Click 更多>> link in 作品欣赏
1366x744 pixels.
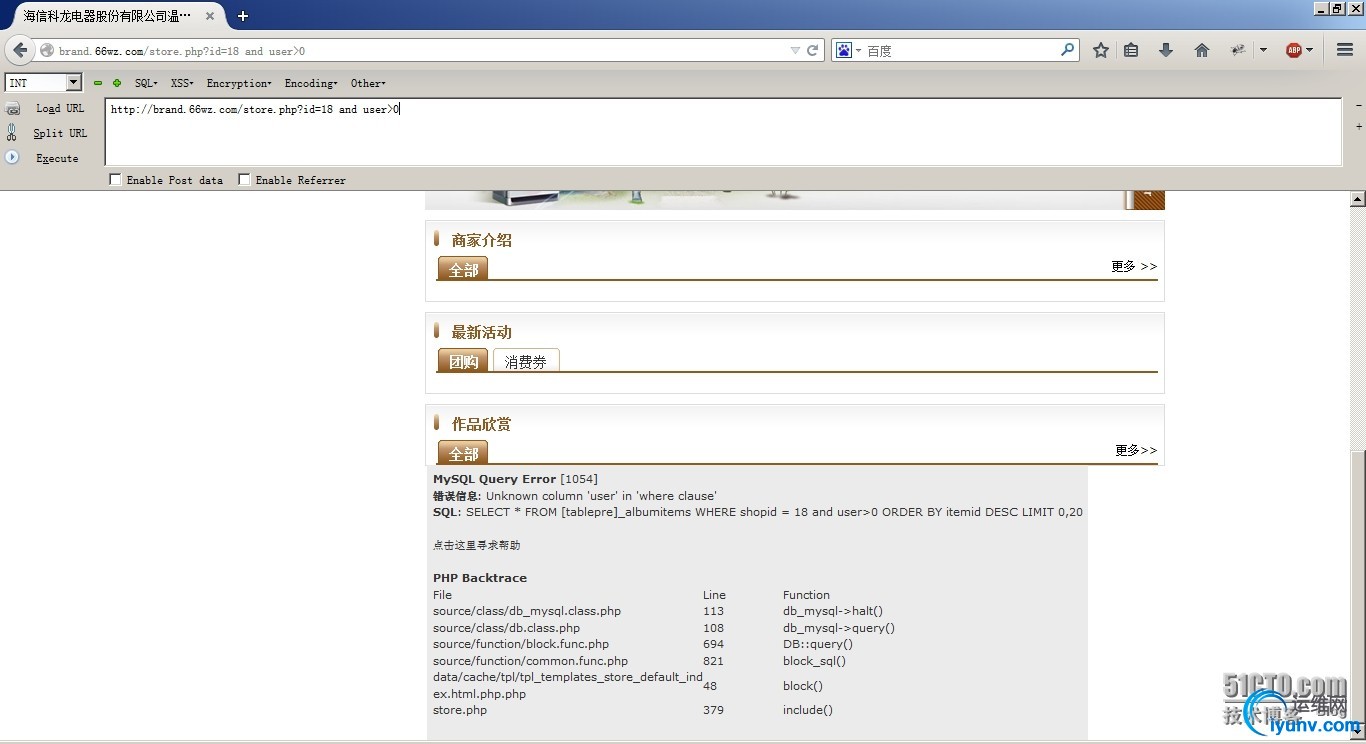coord(1136,450)
